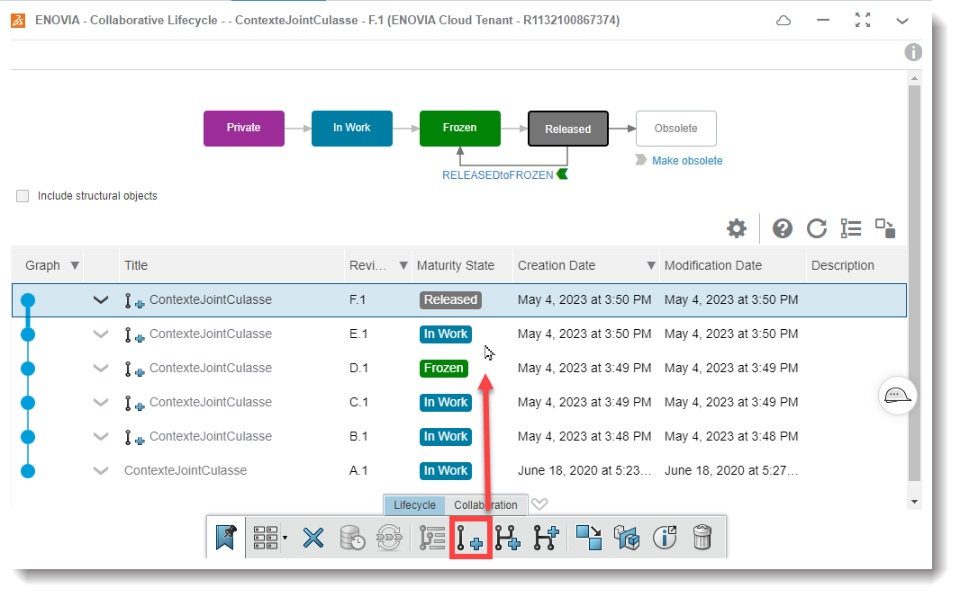Click the Released state box in diagram
The image size is (960, 597).
point(568,129)
